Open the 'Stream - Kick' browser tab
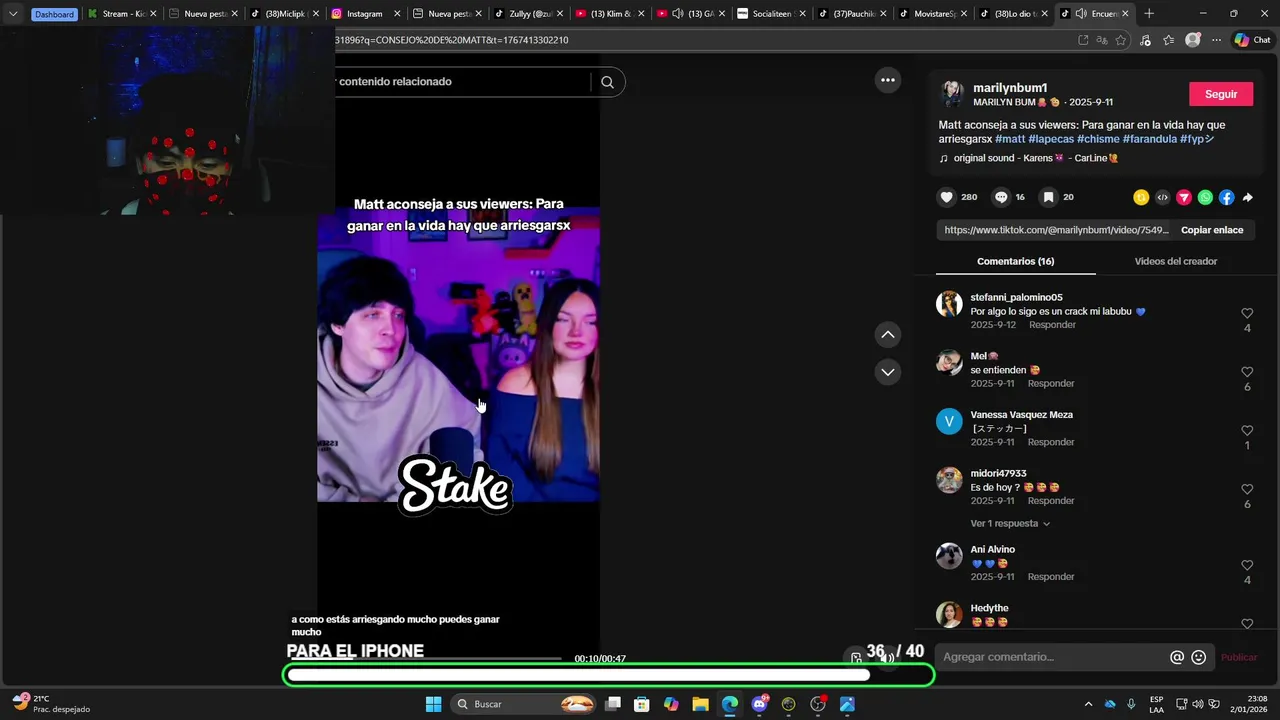The image size is (1280, 720). pyautogui.click(x=122, y=14)
